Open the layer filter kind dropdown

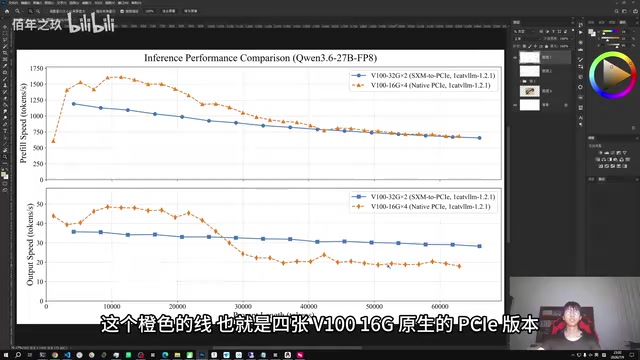524,31
